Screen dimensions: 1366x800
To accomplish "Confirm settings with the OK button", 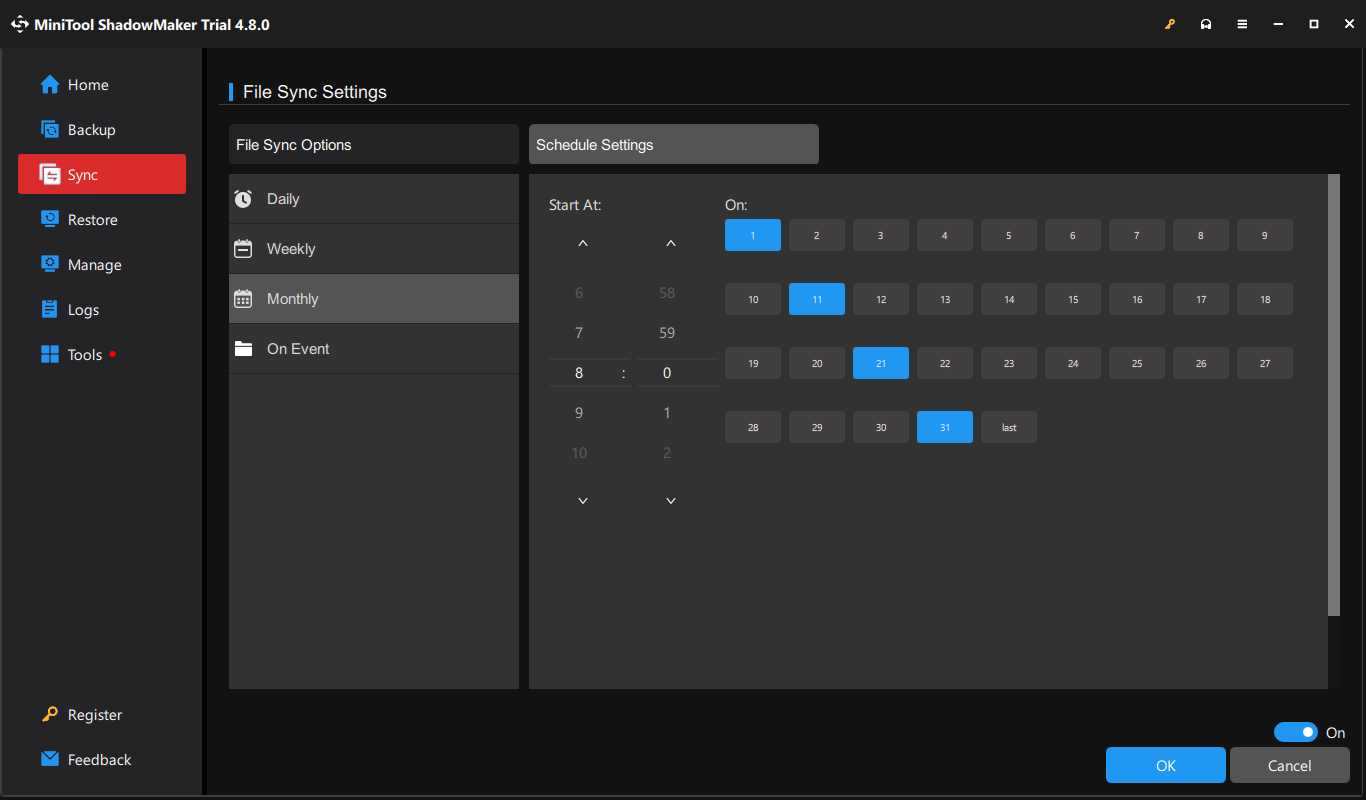I will tap(1165, 765).
